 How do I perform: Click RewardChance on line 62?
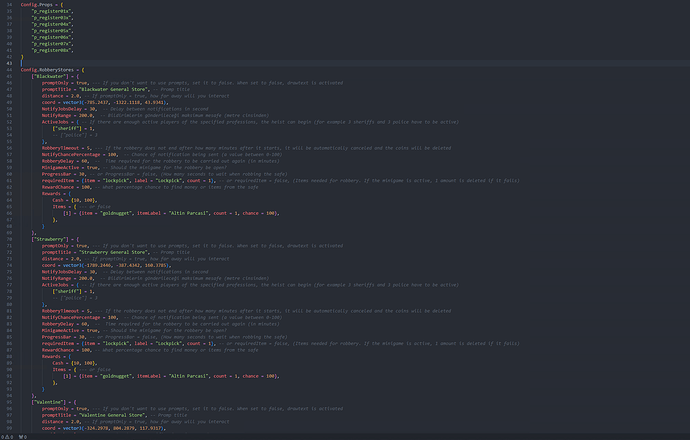(x=58, y=187)
